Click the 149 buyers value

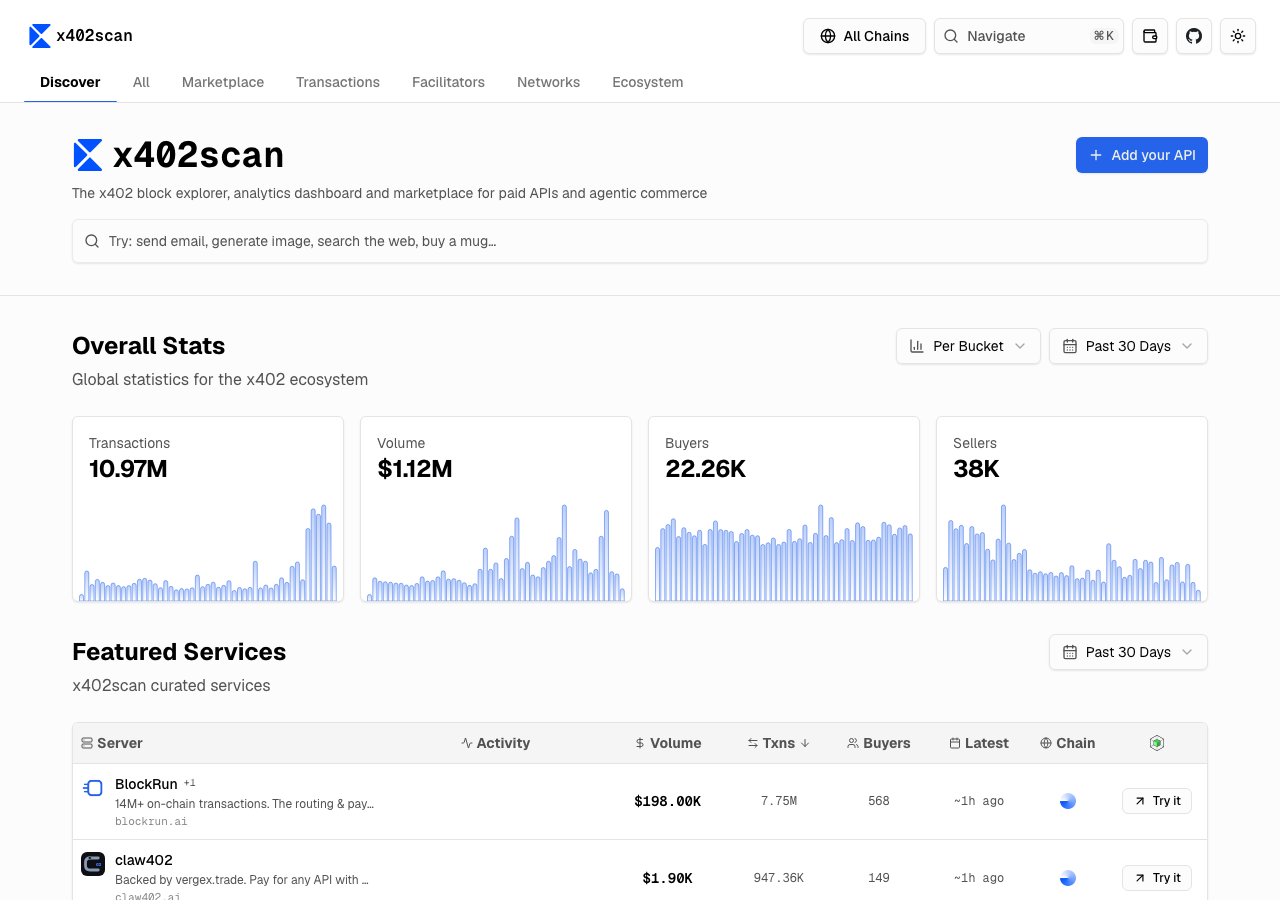click(879, 878)
